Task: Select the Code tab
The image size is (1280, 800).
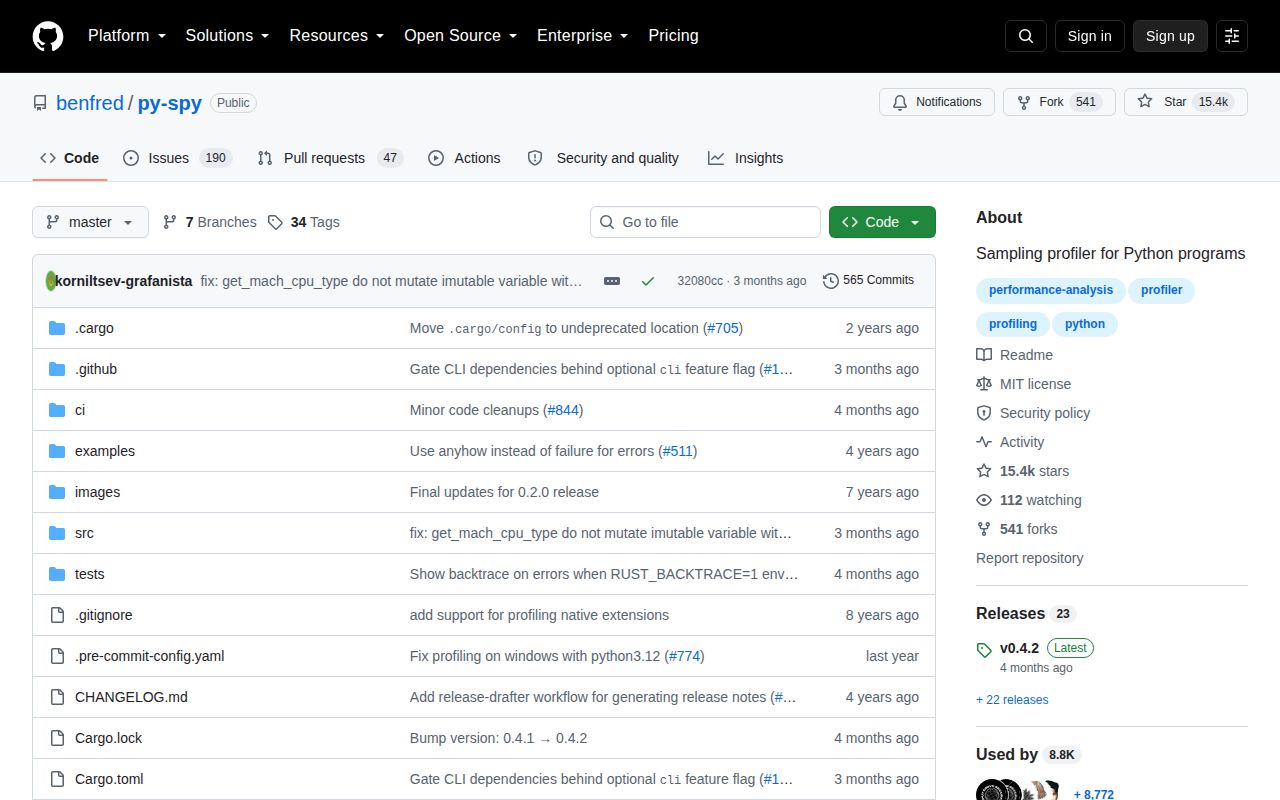Action: (x=69, y=158)
